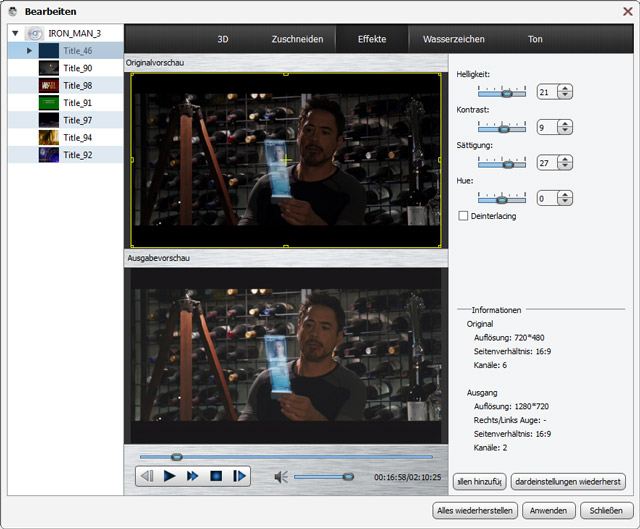Decrease Helligkeit with the down arrow
The image size is (640, 529).
565,95
